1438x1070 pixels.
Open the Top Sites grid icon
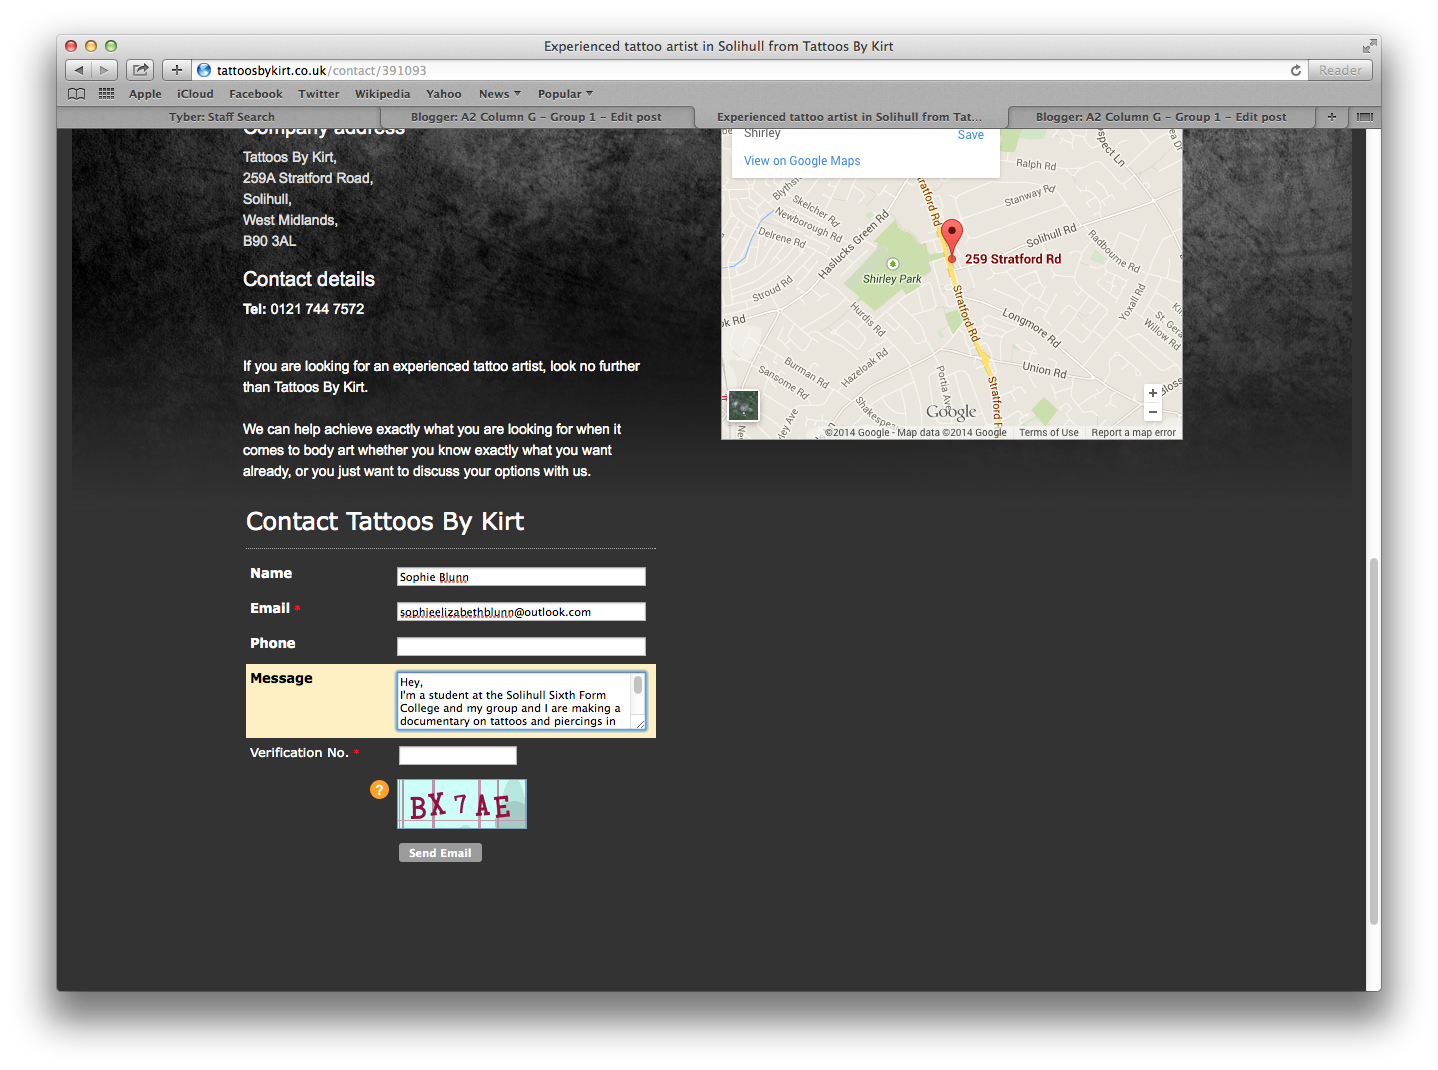click(106, 93)
